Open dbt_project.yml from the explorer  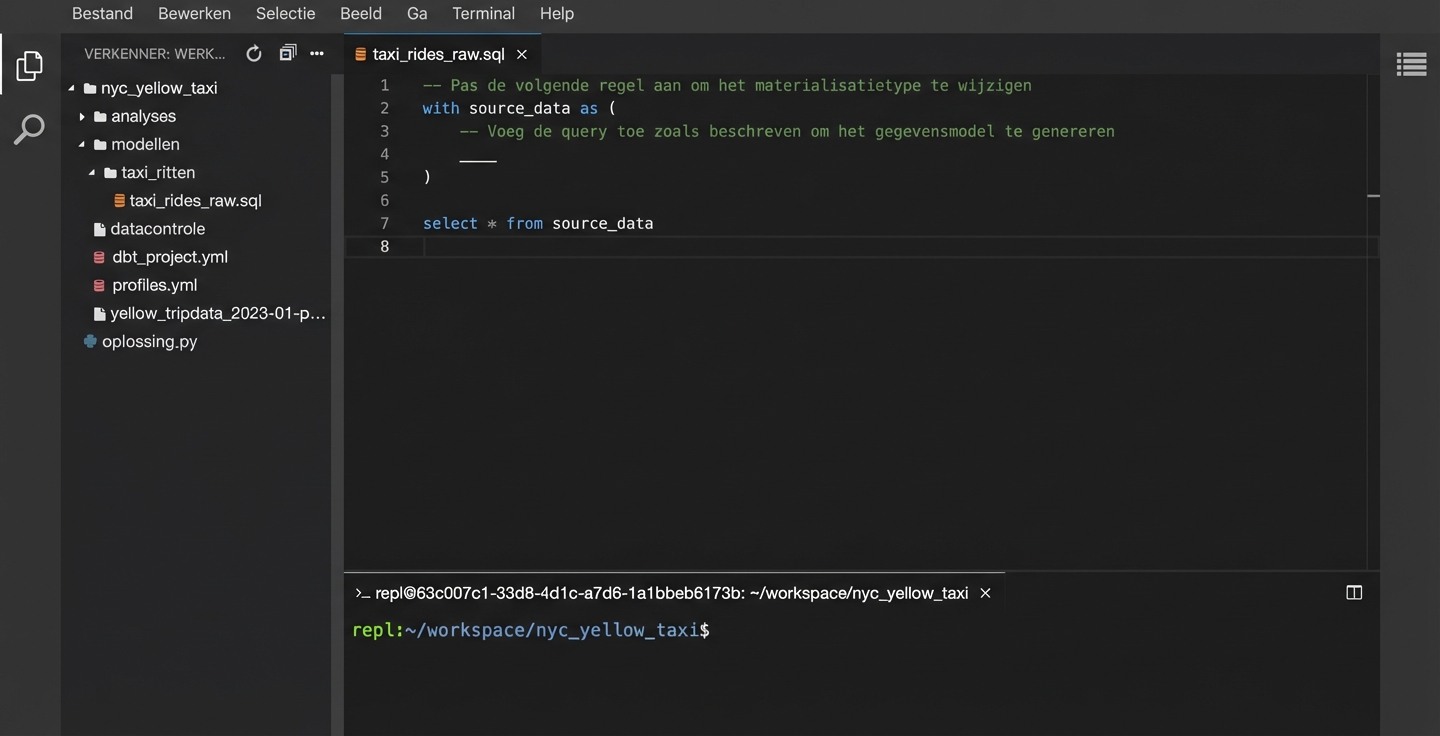click(170, 257)
